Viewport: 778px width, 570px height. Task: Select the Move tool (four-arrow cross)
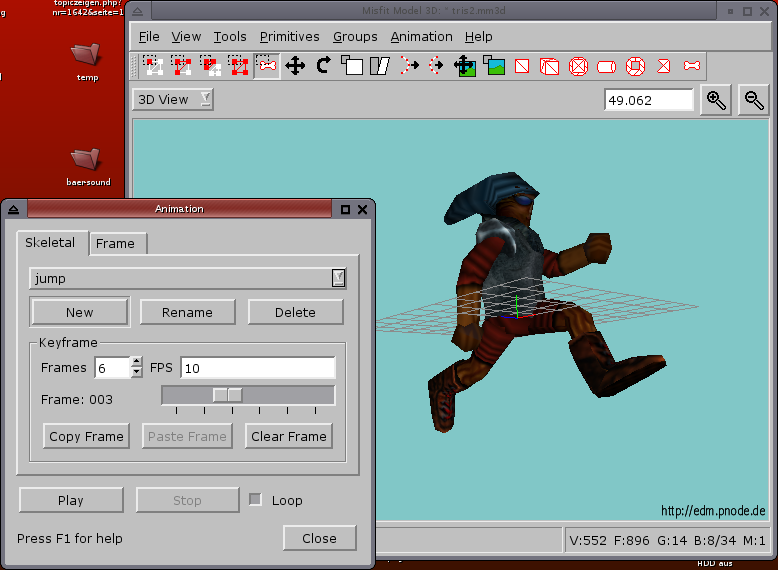tap(295, 65)
